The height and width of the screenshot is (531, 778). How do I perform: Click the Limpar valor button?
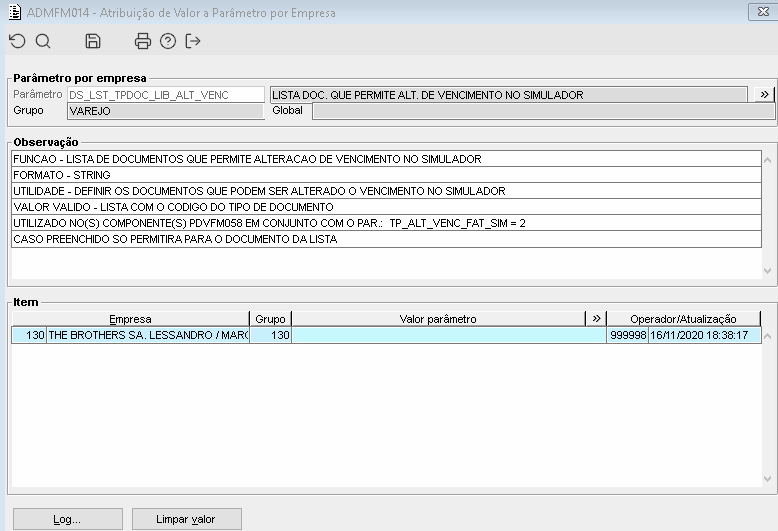187,519
